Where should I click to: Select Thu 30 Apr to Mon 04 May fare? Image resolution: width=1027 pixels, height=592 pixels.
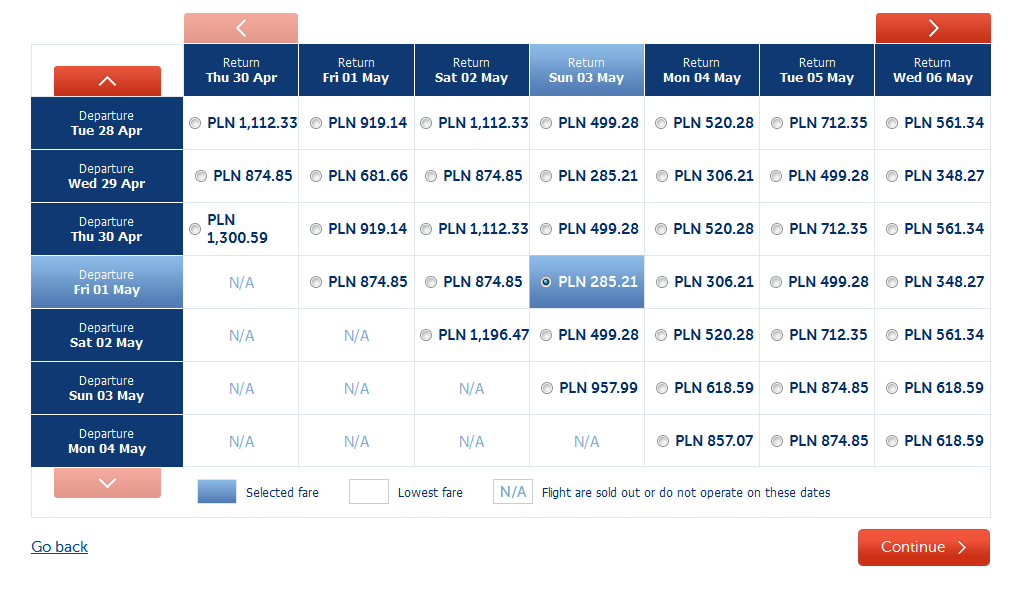tap(661, 229)
